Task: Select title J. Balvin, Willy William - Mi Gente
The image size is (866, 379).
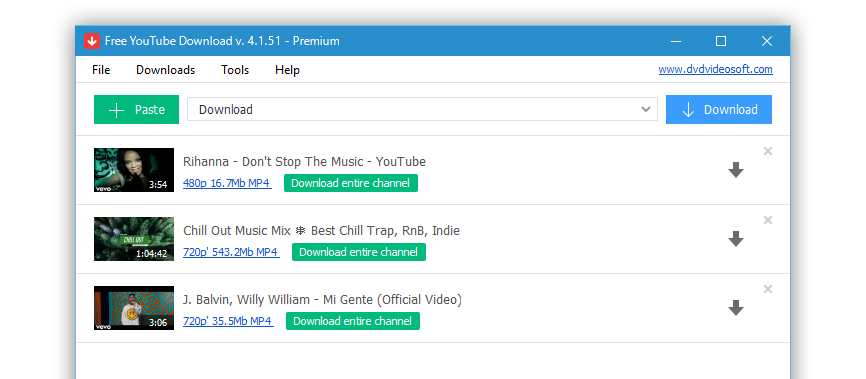Action: tap(323, 299)
